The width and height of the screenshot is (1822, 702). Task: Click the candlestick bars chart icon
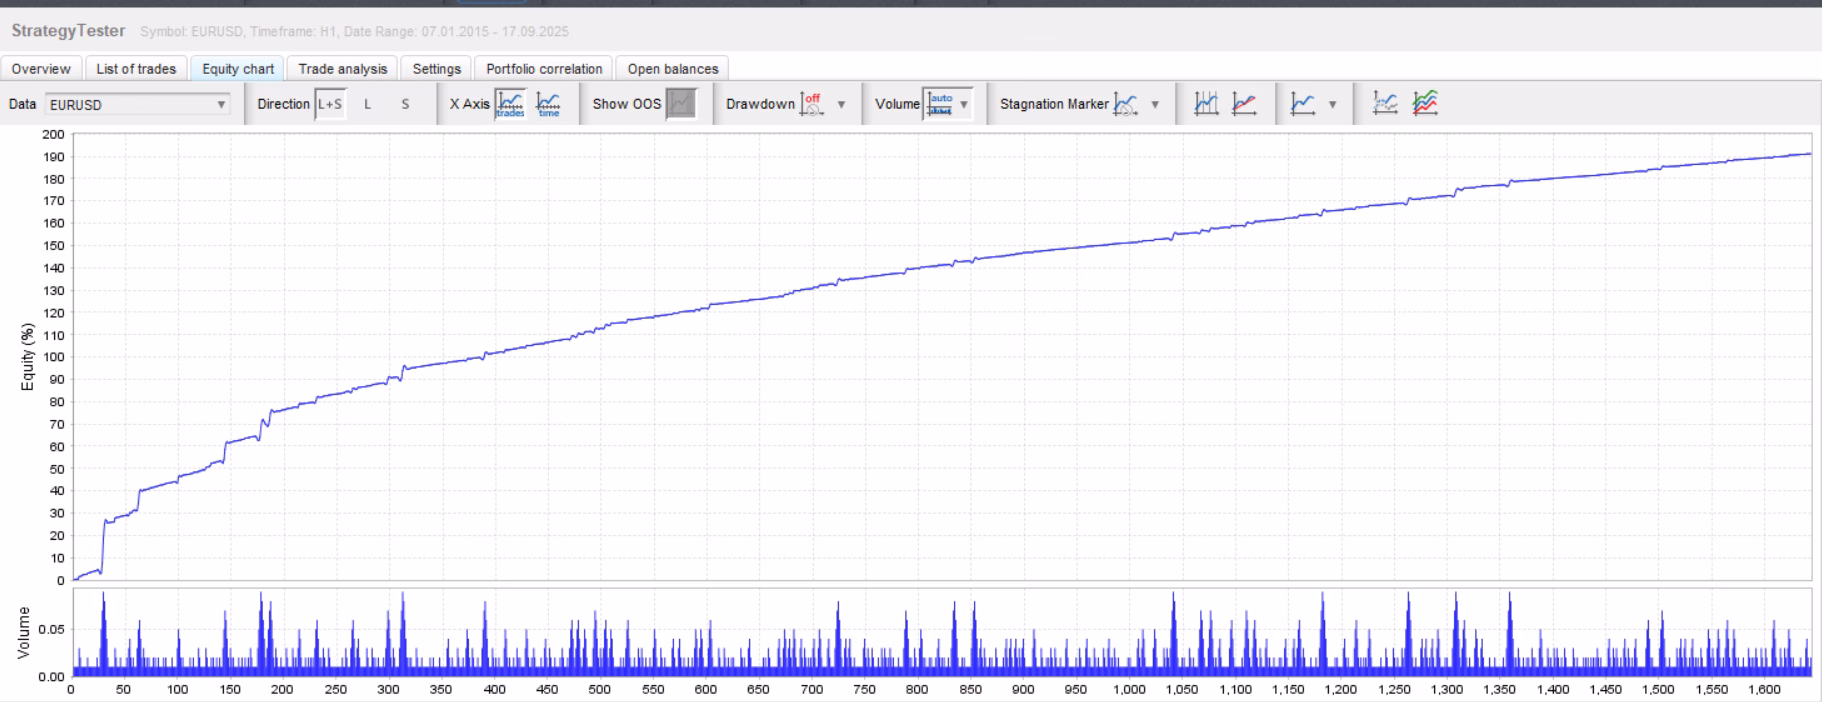pyautogui.click(x=1207, y=104)
